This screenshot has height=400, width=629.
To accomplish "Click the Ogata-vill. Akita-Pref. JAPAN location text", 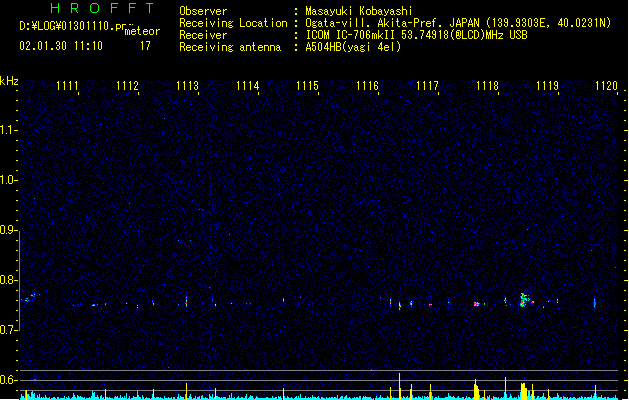I will [x=458, y=23].
